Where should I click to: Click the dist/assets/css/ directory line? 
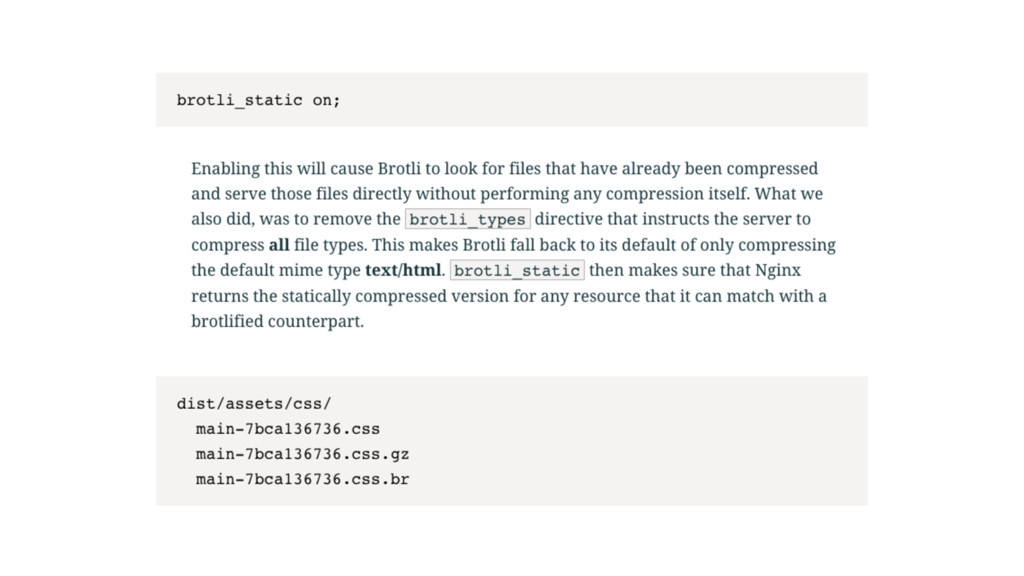(x=254, y=404)
